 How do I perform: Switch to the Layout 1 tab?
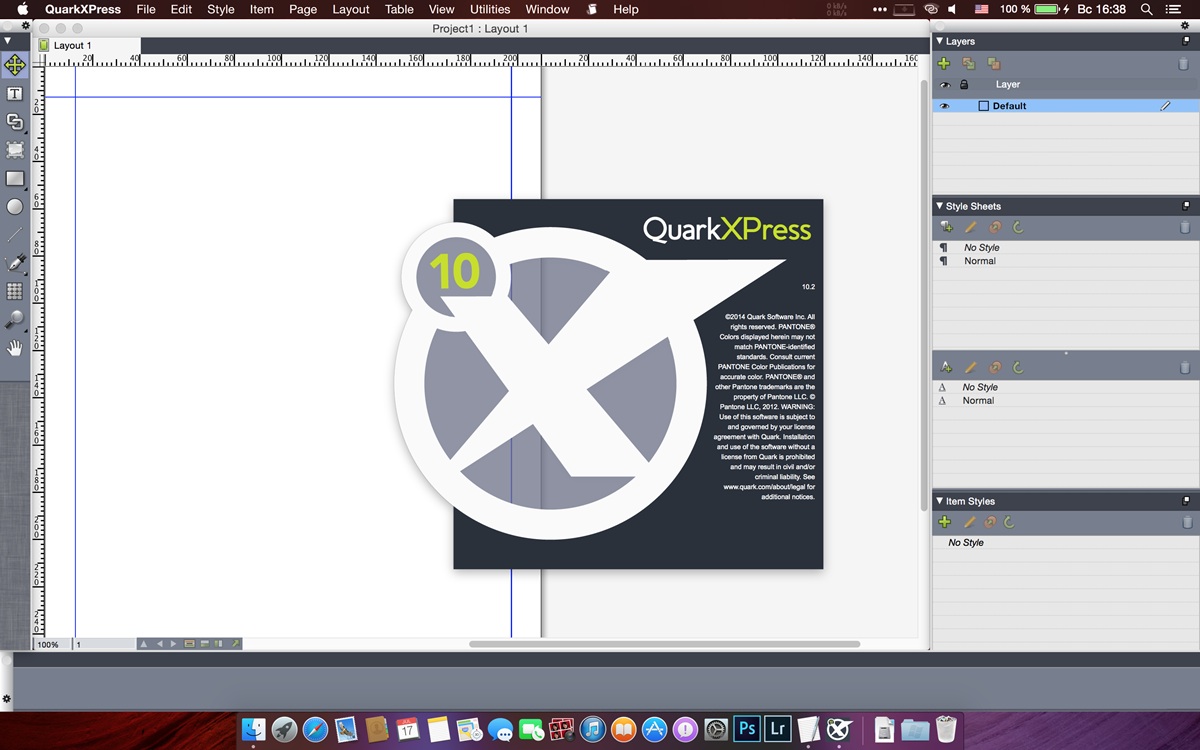[x=88, y=46]
